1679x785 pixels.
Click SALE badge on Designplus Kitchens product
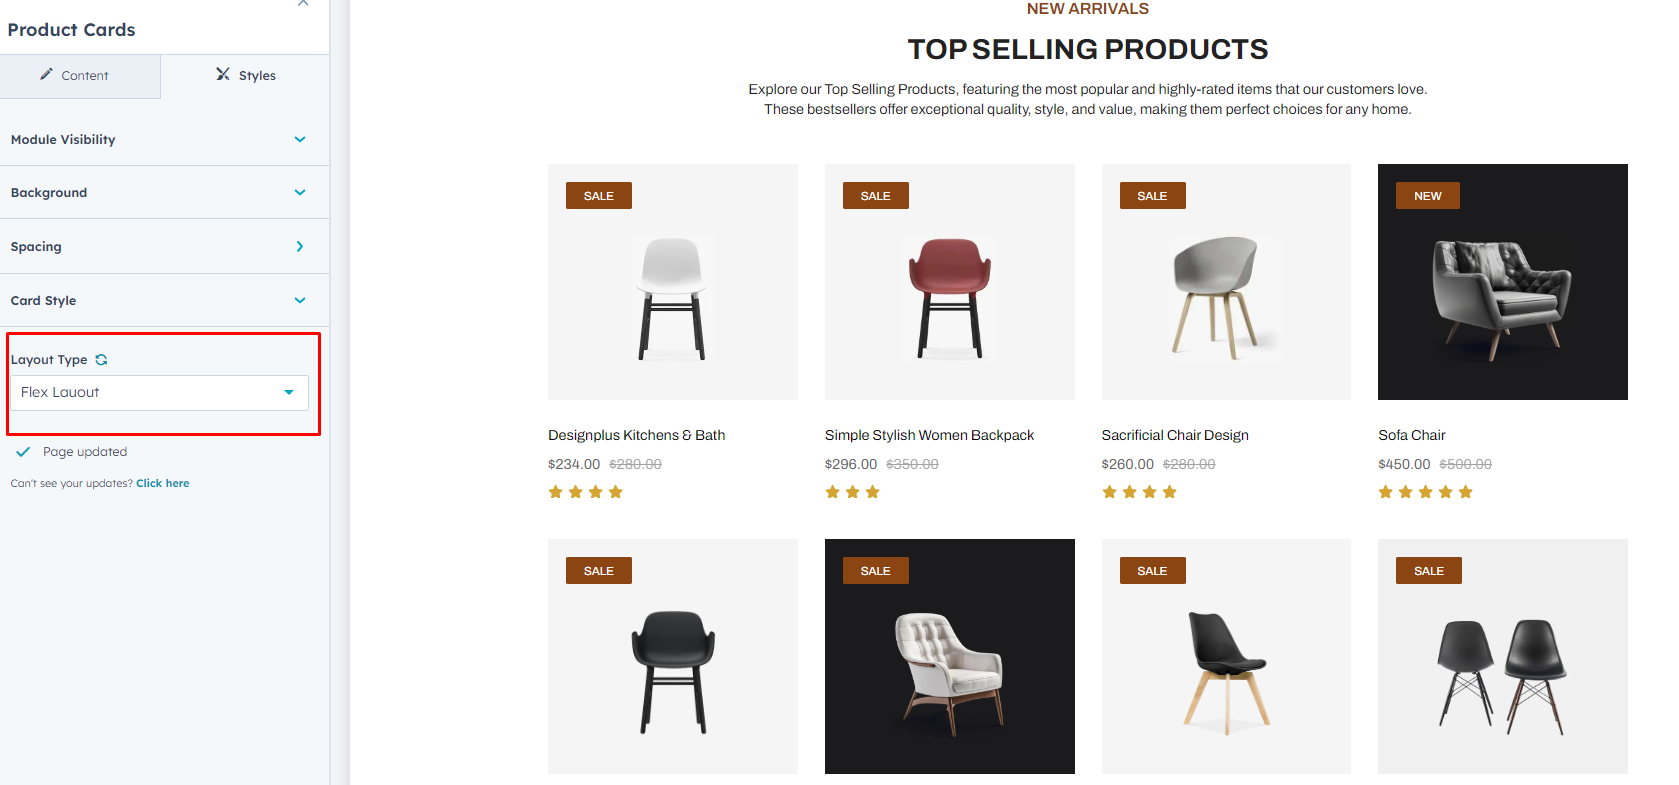tap(598, 196)
